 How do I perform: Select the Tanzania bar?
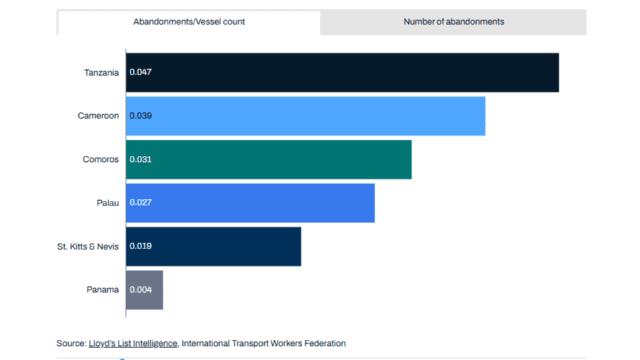(x=342, y=72)
